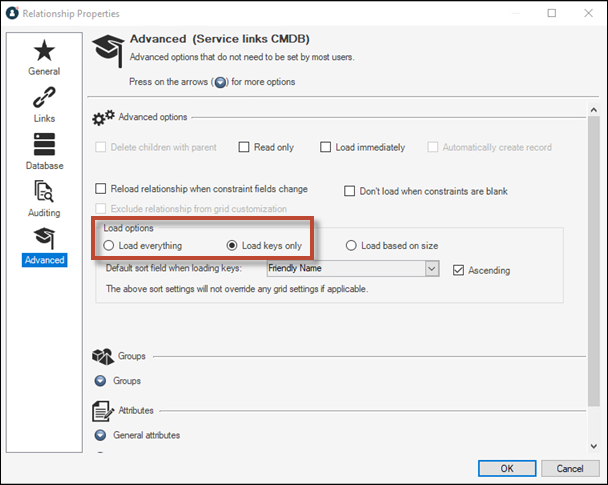The image size is (608, 485).
Task: Open the Links chain icon
Action: click(44, 98)
